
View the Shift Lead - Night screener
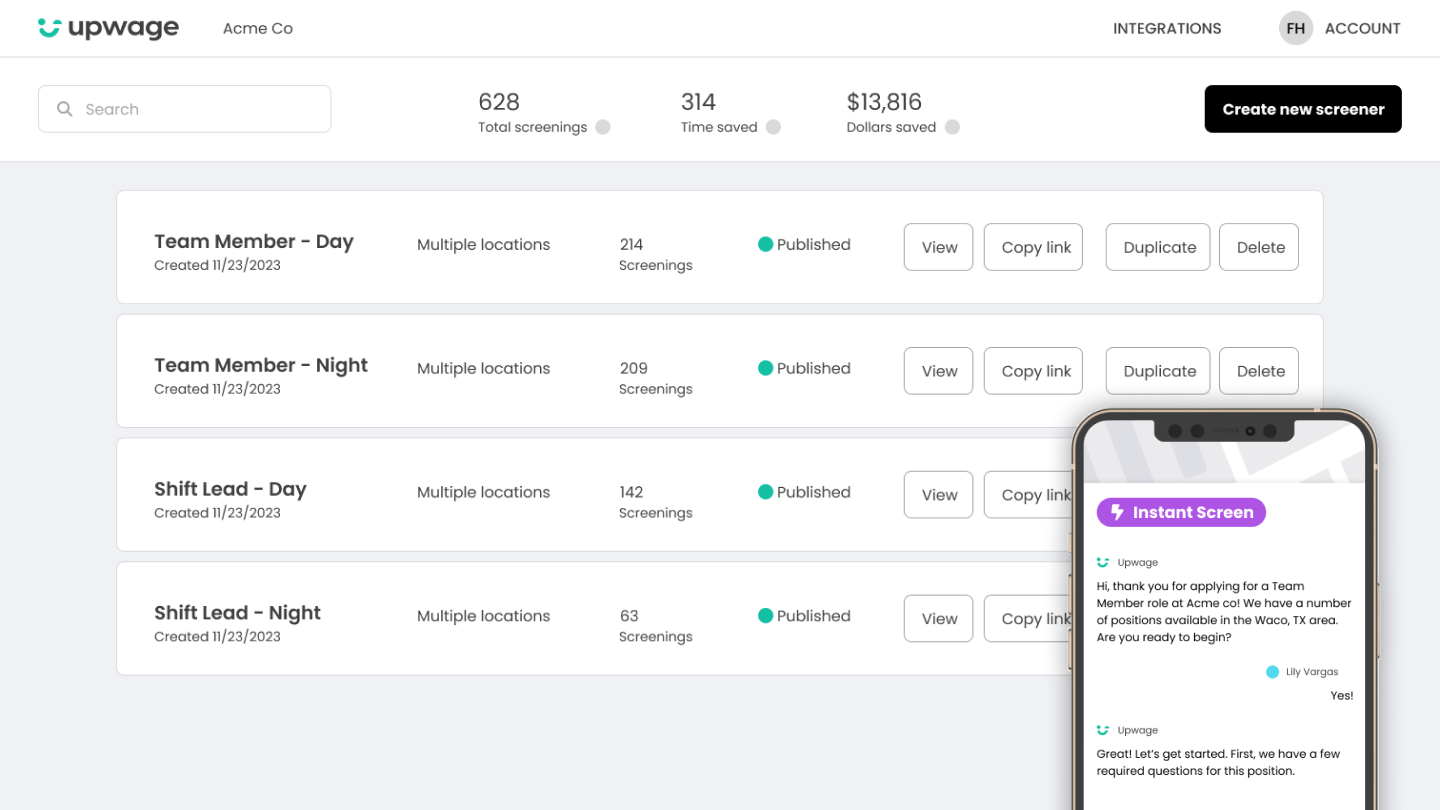point(938,619)
